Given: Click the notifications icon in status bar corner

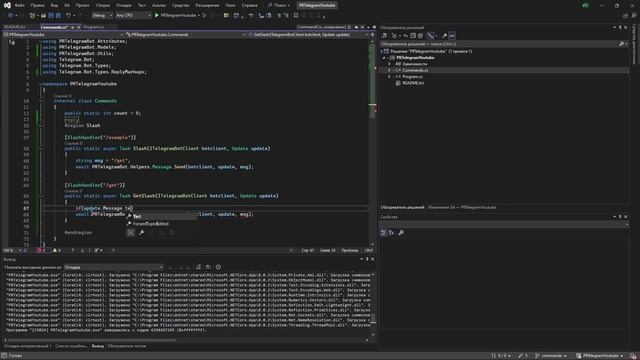Looking at the screenshot, I should point(633,356).
